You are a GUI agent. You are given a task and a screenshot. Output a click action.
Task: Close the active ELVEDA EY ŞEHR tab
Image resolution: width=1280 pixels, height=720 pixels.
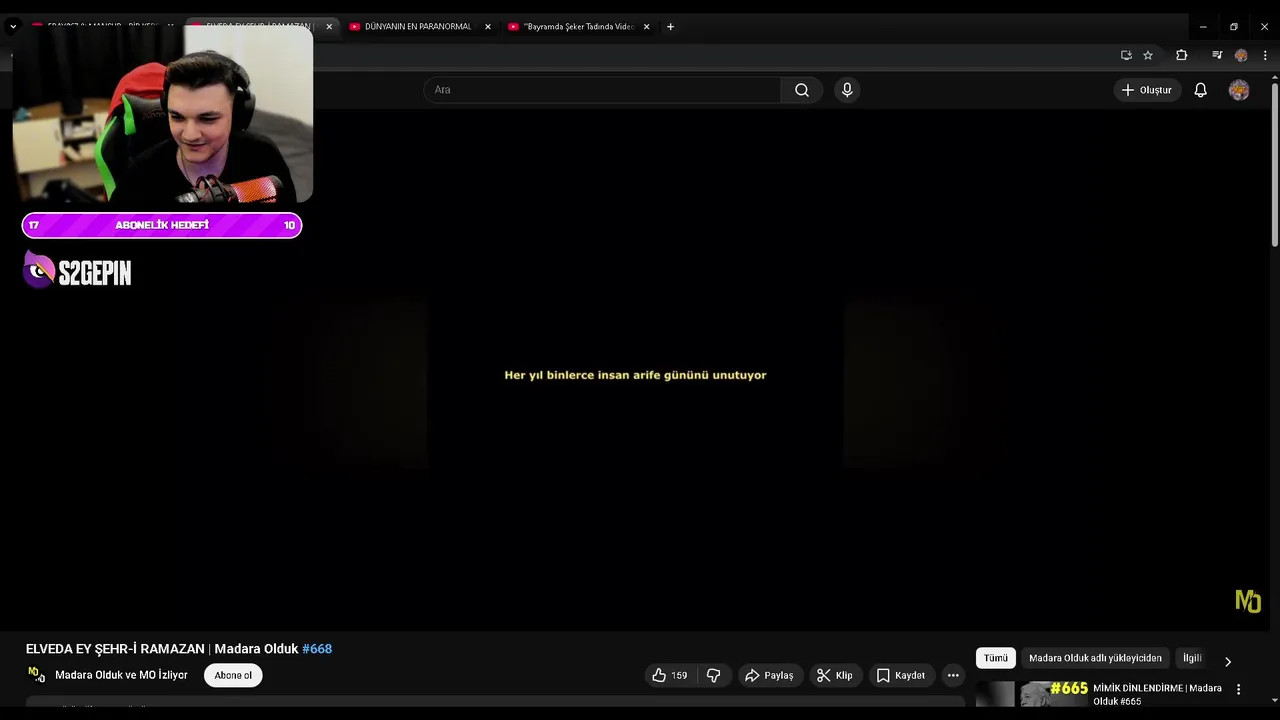329,27
